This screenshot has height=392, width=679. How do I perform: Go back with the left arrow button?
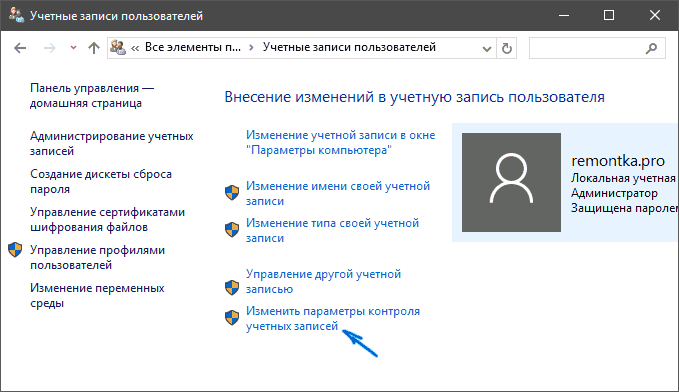click(20, 48)
